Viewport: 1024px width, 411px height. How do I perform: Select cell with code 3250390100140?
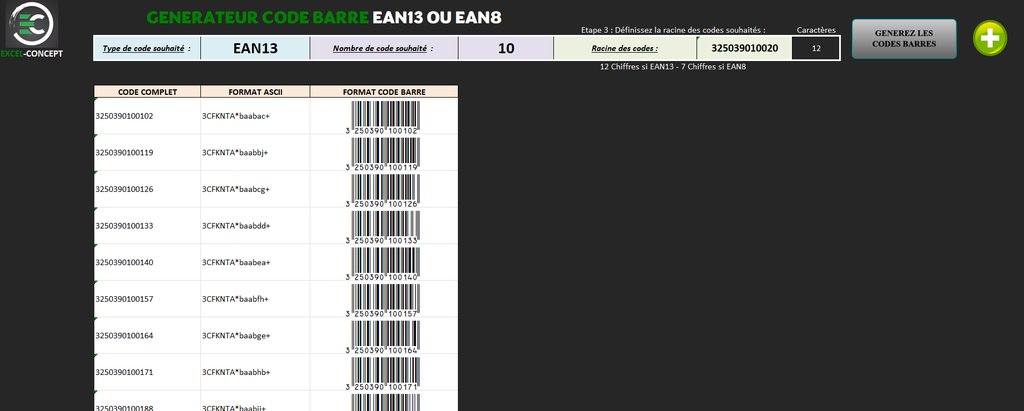coord(148,263)
